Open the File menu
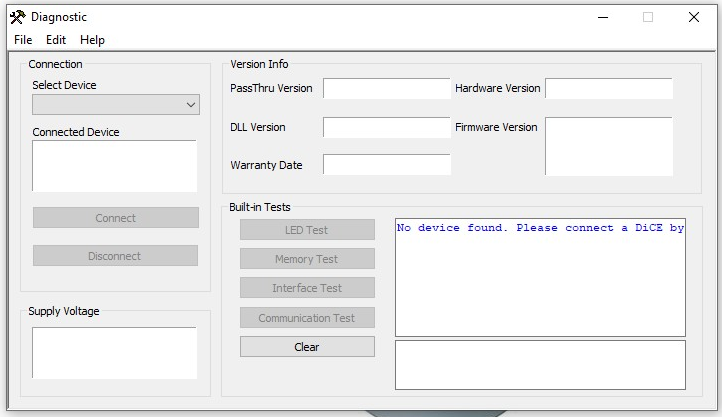 [x=23, y=40]
